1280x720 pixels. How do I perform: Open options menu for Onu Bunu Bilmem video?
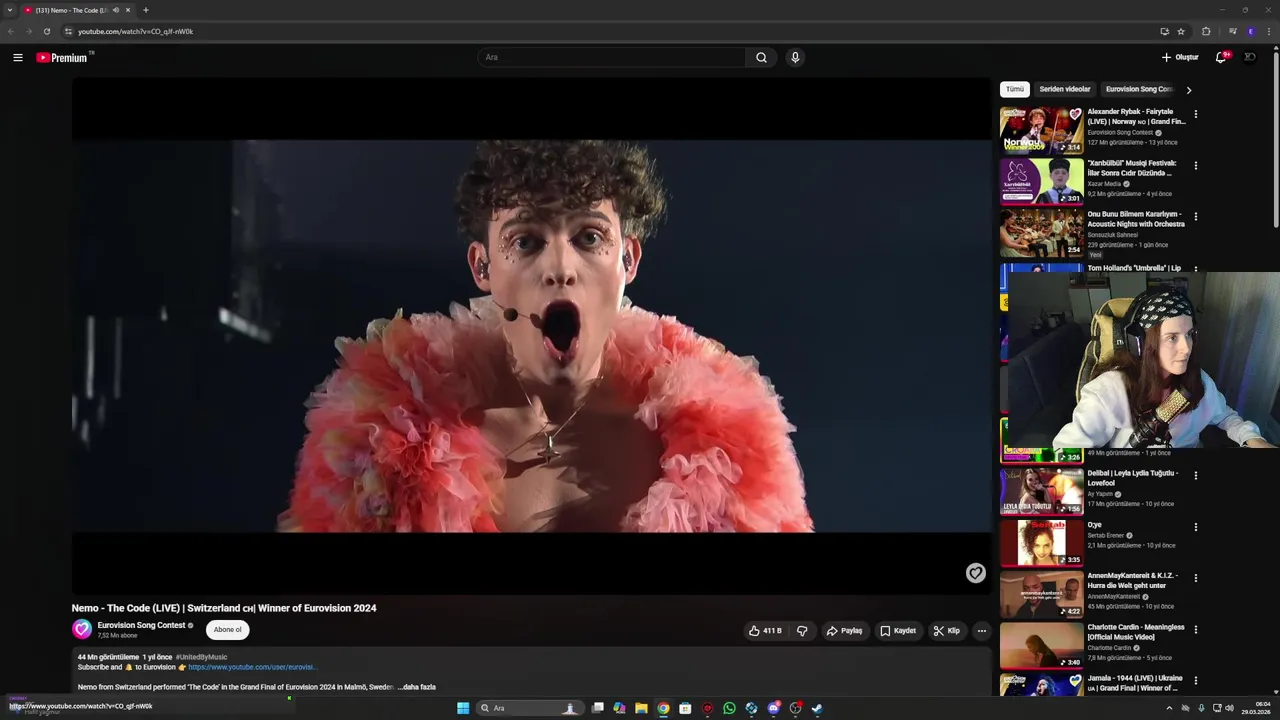coord(1195,216)
